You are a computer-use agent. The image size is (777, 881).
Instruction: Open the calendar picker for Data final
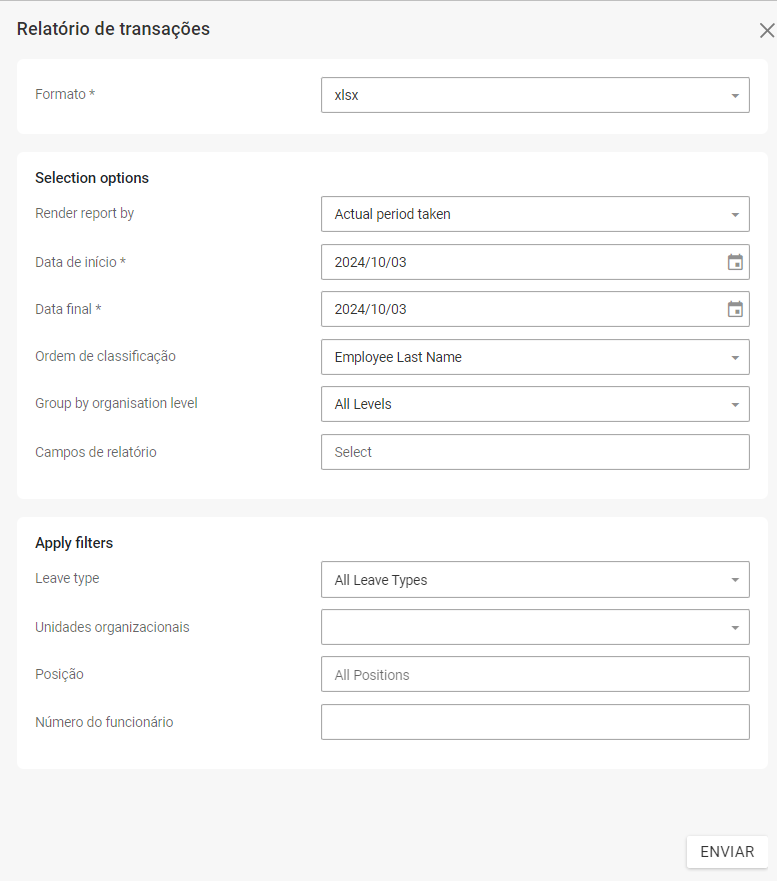click(735, 309)
